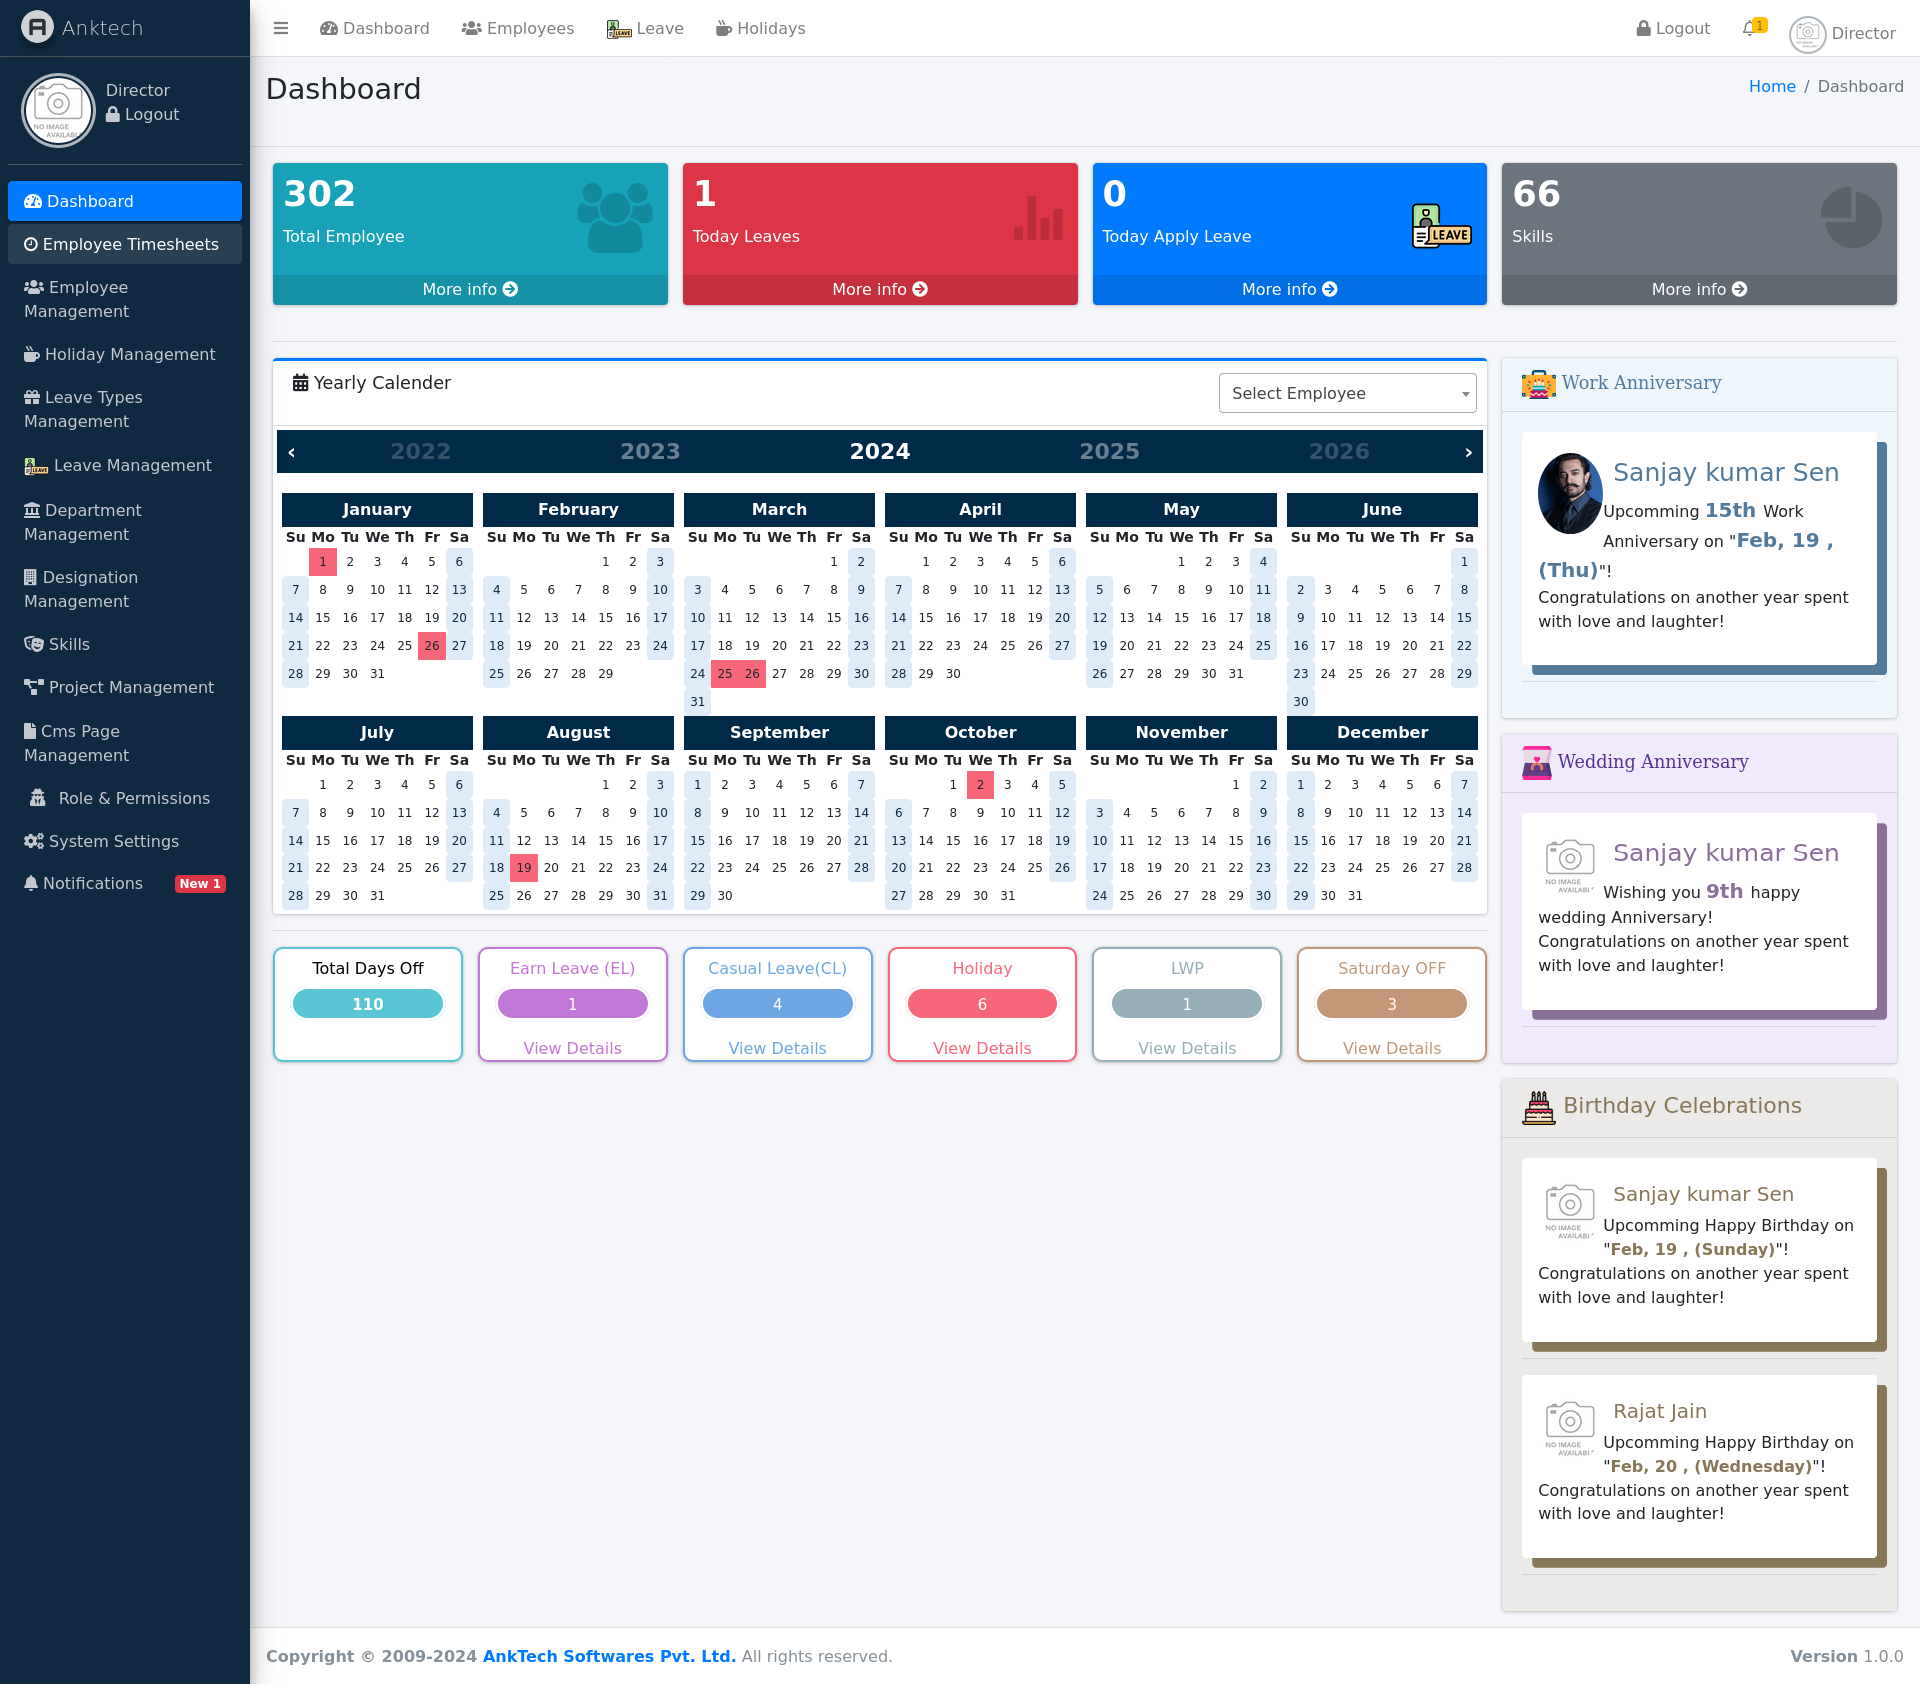Click the hamburger sidebar toggle icon
The width and height of the screenshot is (1920, 1686).
coord(281,28)
